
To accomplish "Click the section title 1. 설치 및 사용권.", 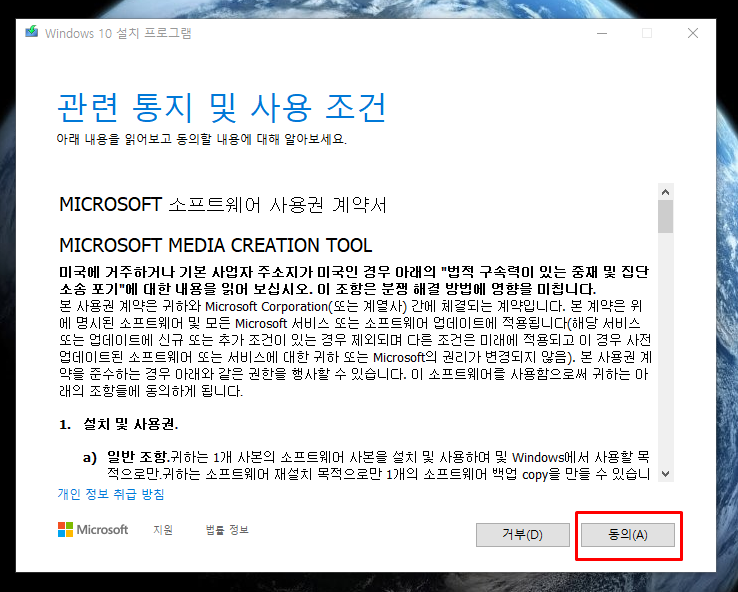I will [x=119, y=424].
